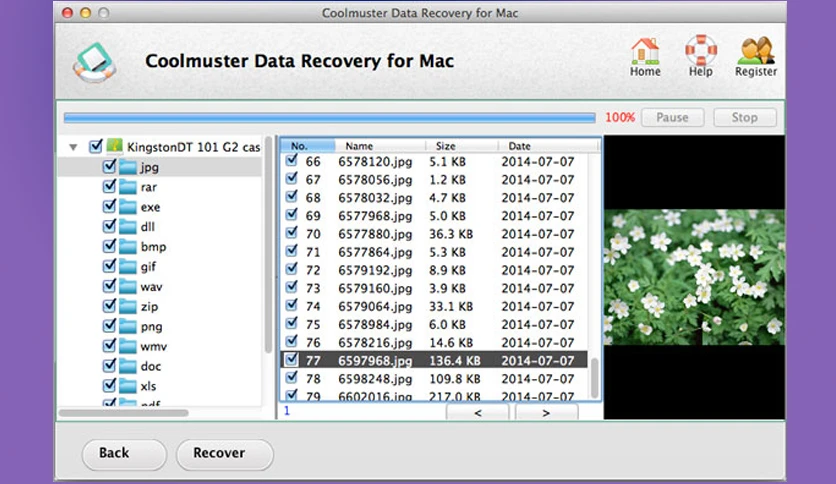
Task: Uncheck checkbox for file 6578120.jpg
Action: 292,160
